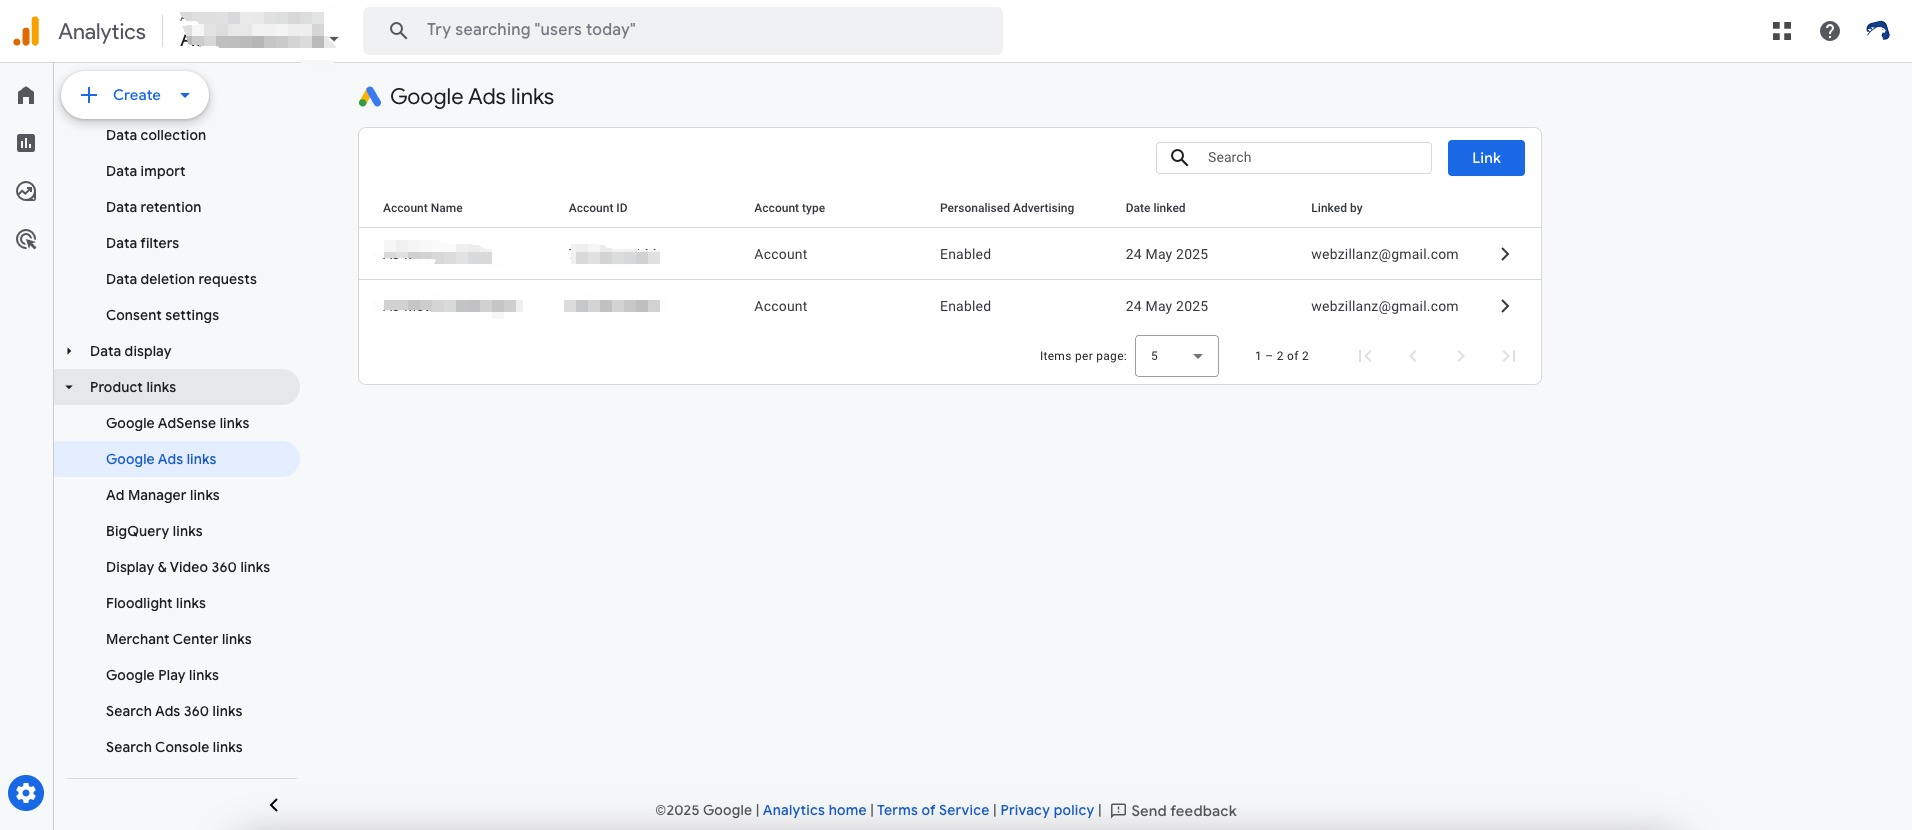This screenshot has width=1912, height=830.
Task: Click the Personalised Advertising column header
Action: 1007,208
